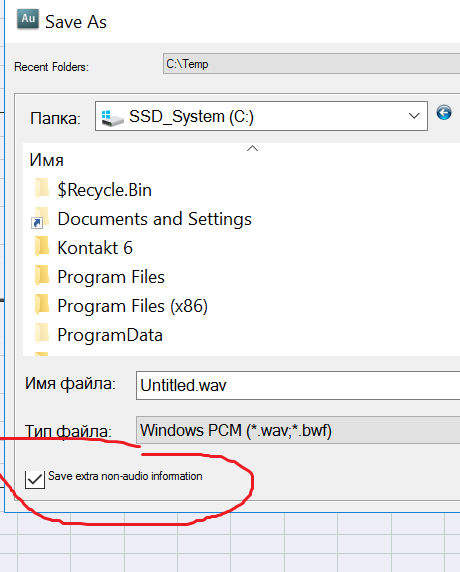Image resolution: width=460 pixels, height=572 pixels.
Task: Open the Тип файла Windows PCM dropdown
Action: 298,430
